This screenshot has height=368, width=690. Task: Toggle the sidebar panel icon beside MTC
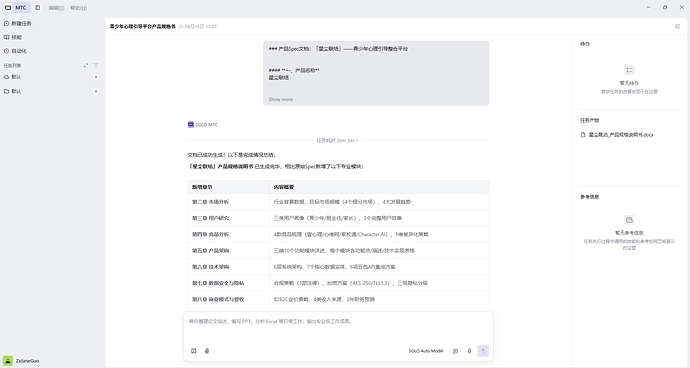pos(38,7)
